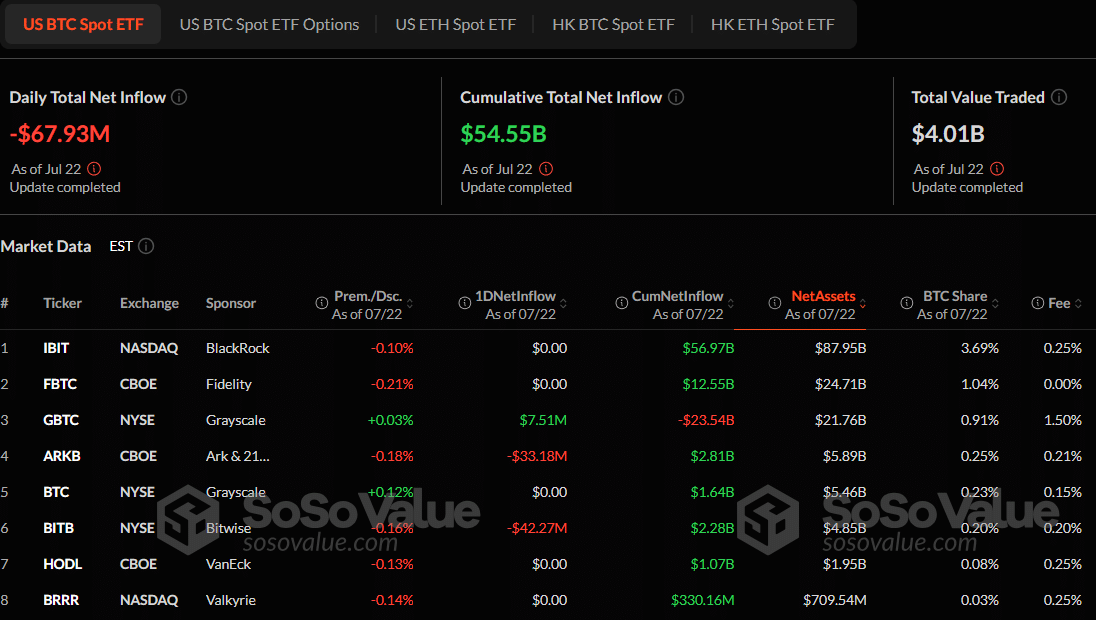This screenshot has width=1096, height=620.
Task: Open the BITB ticker row
Action: pos(548,528)
